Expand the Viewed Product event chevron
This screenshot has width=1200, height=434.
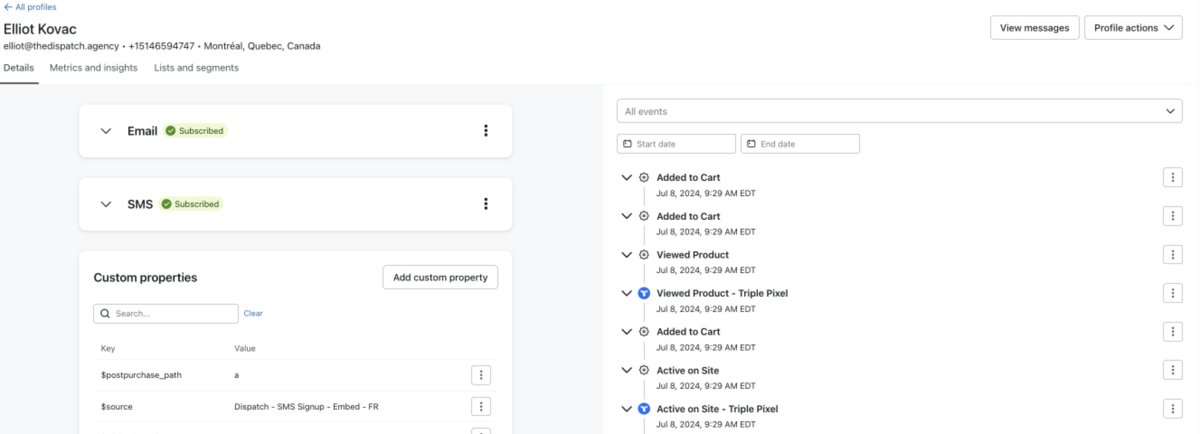click(x=627, y=255)
